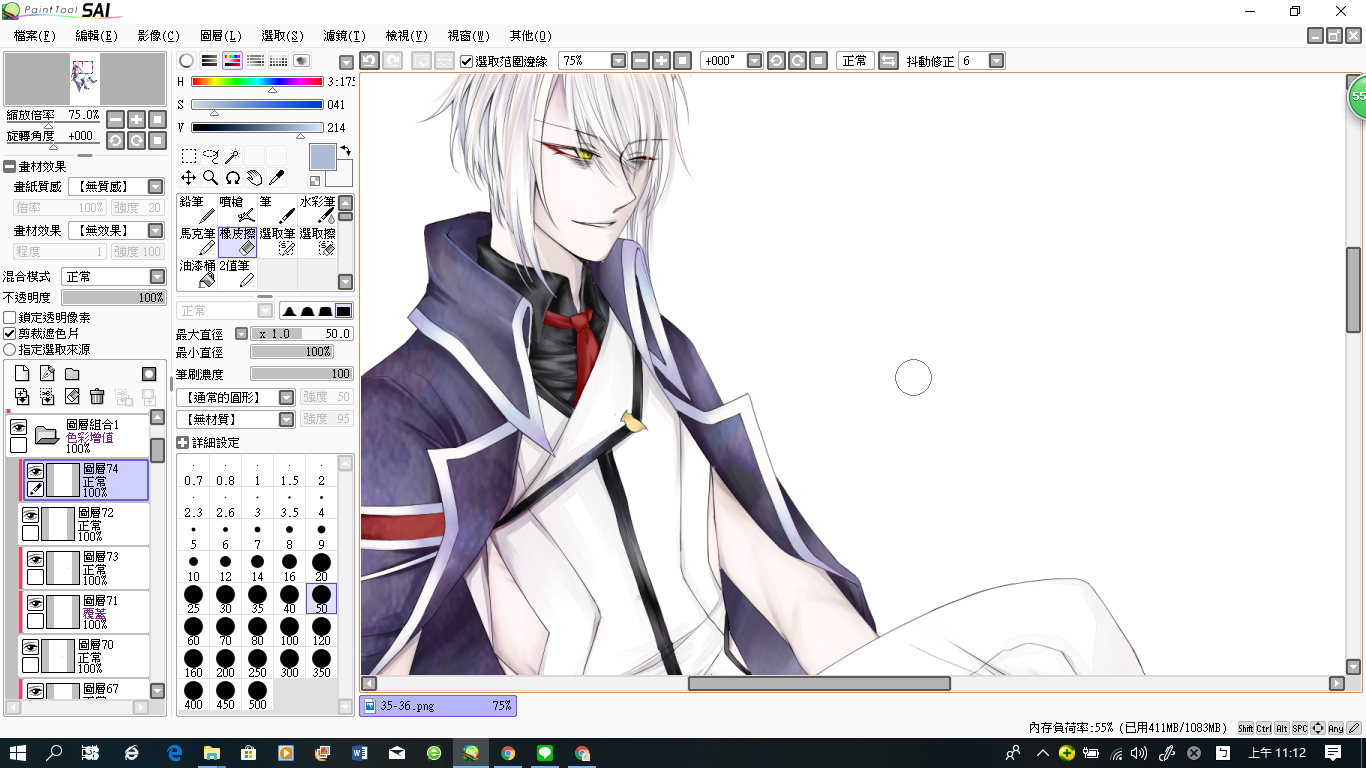Collapse the 畫材效果 section
The image size is (1366, 768).
[10, 167]
